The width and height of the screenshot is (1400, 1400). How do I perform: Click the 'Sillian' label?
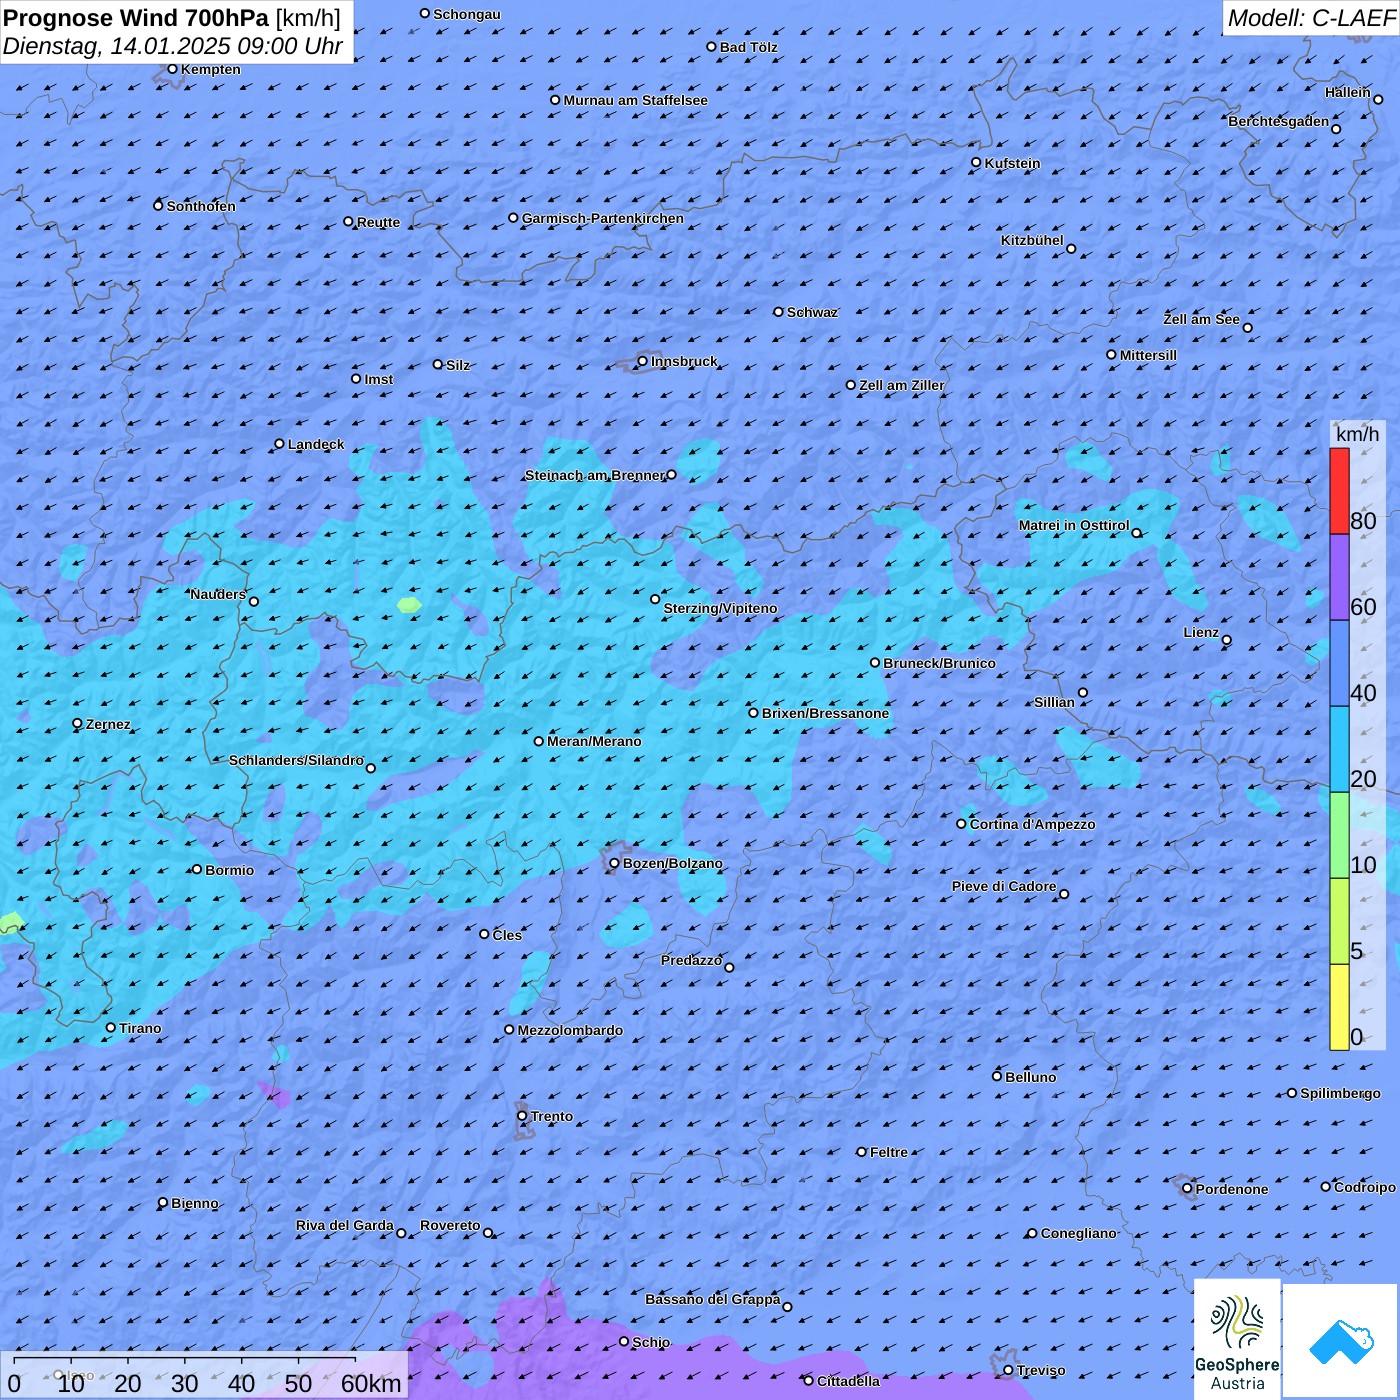pyautogui.click(x=1054, y=702)
